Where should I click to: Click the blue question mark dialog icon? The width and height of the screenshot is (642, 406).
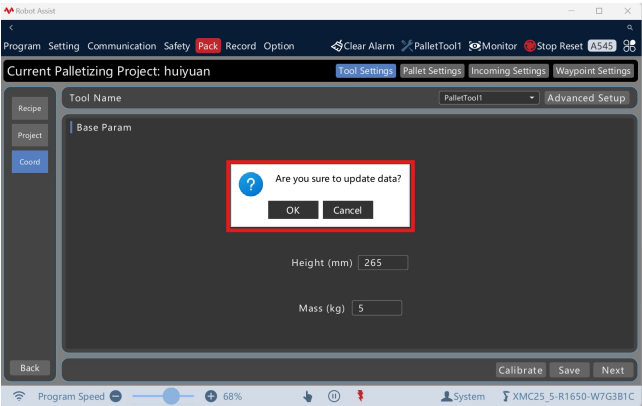(x=251, y=184)
